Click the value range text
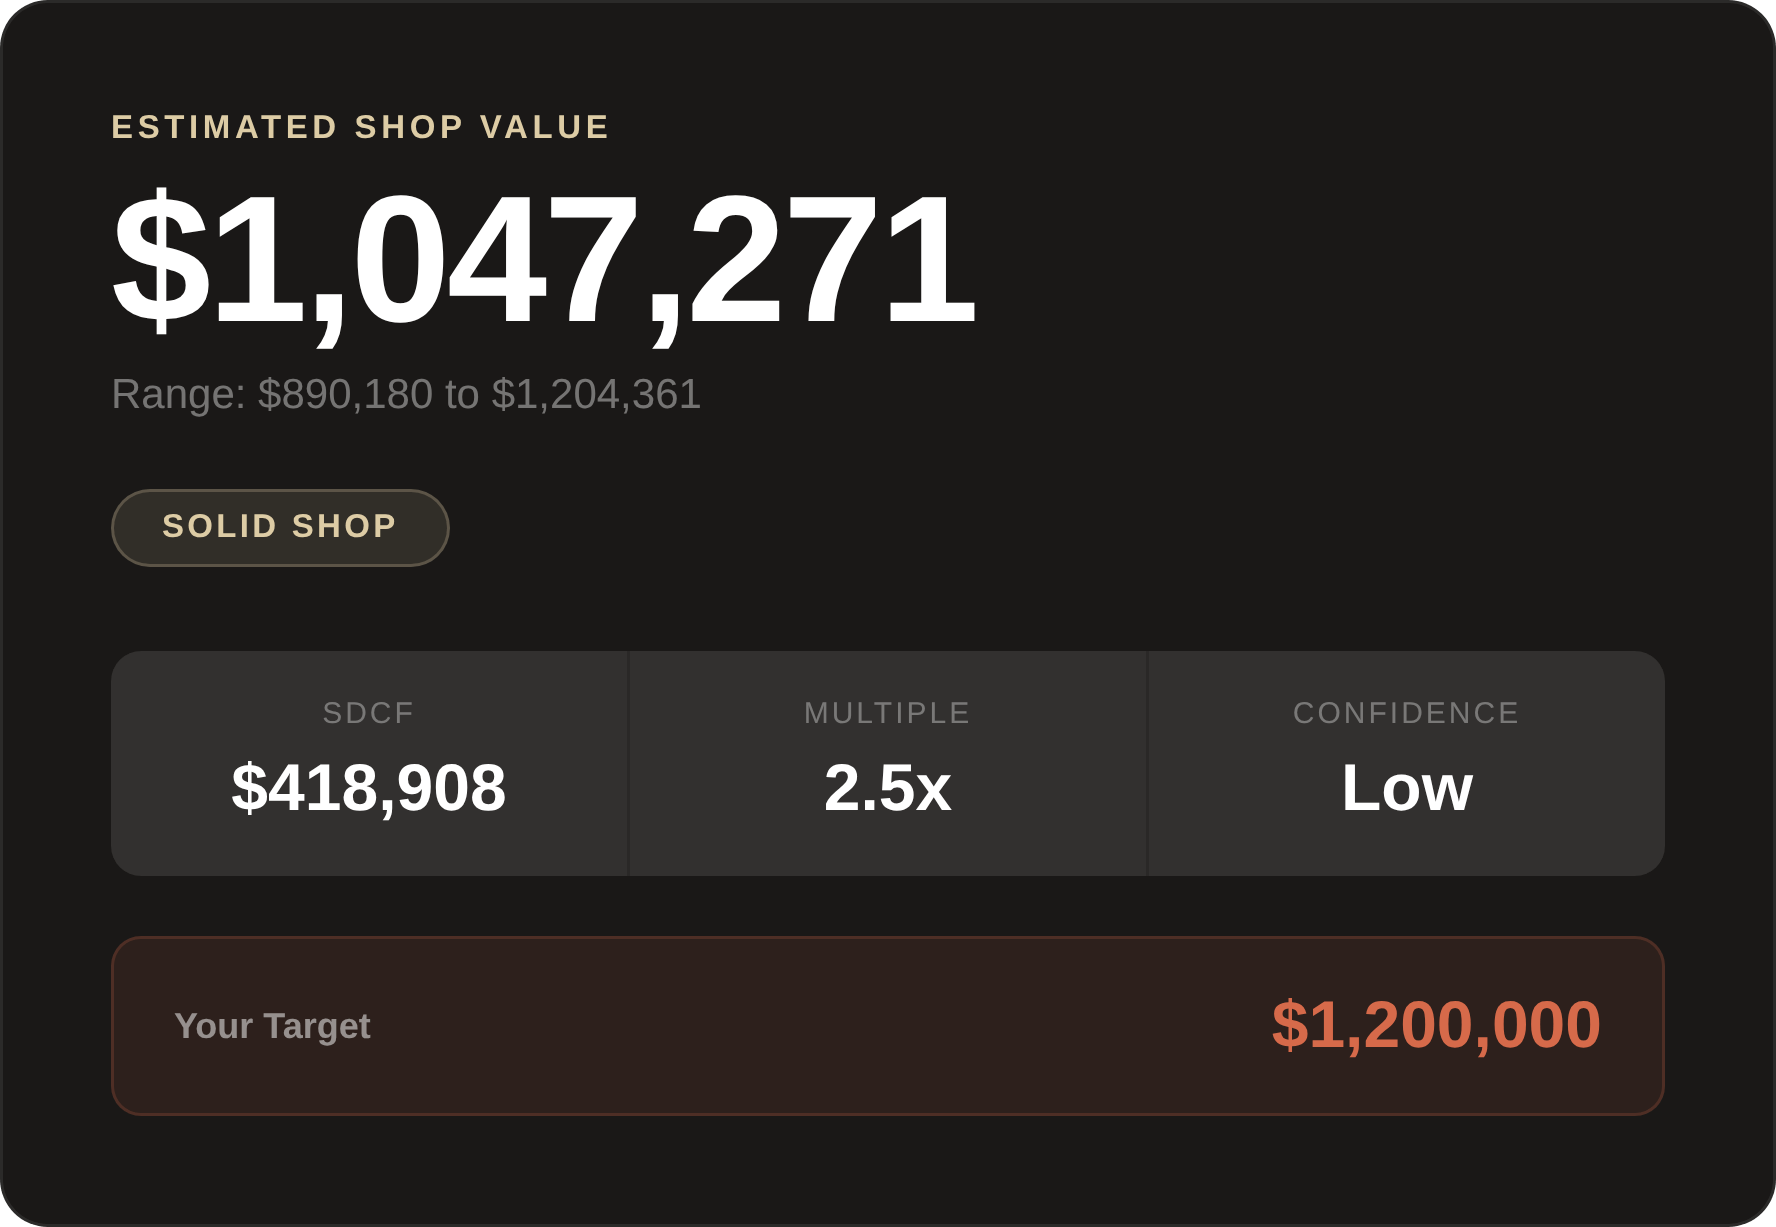Viewport: 1776px width, 1227px height. click(x=406, y=394)
